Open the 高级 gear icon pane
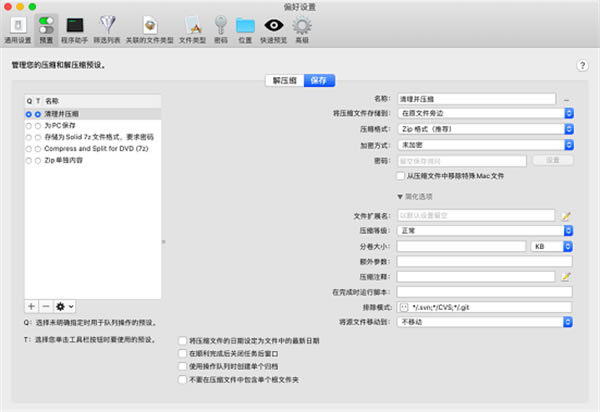This screenshot has height=412, width=600. click(301, 28)
